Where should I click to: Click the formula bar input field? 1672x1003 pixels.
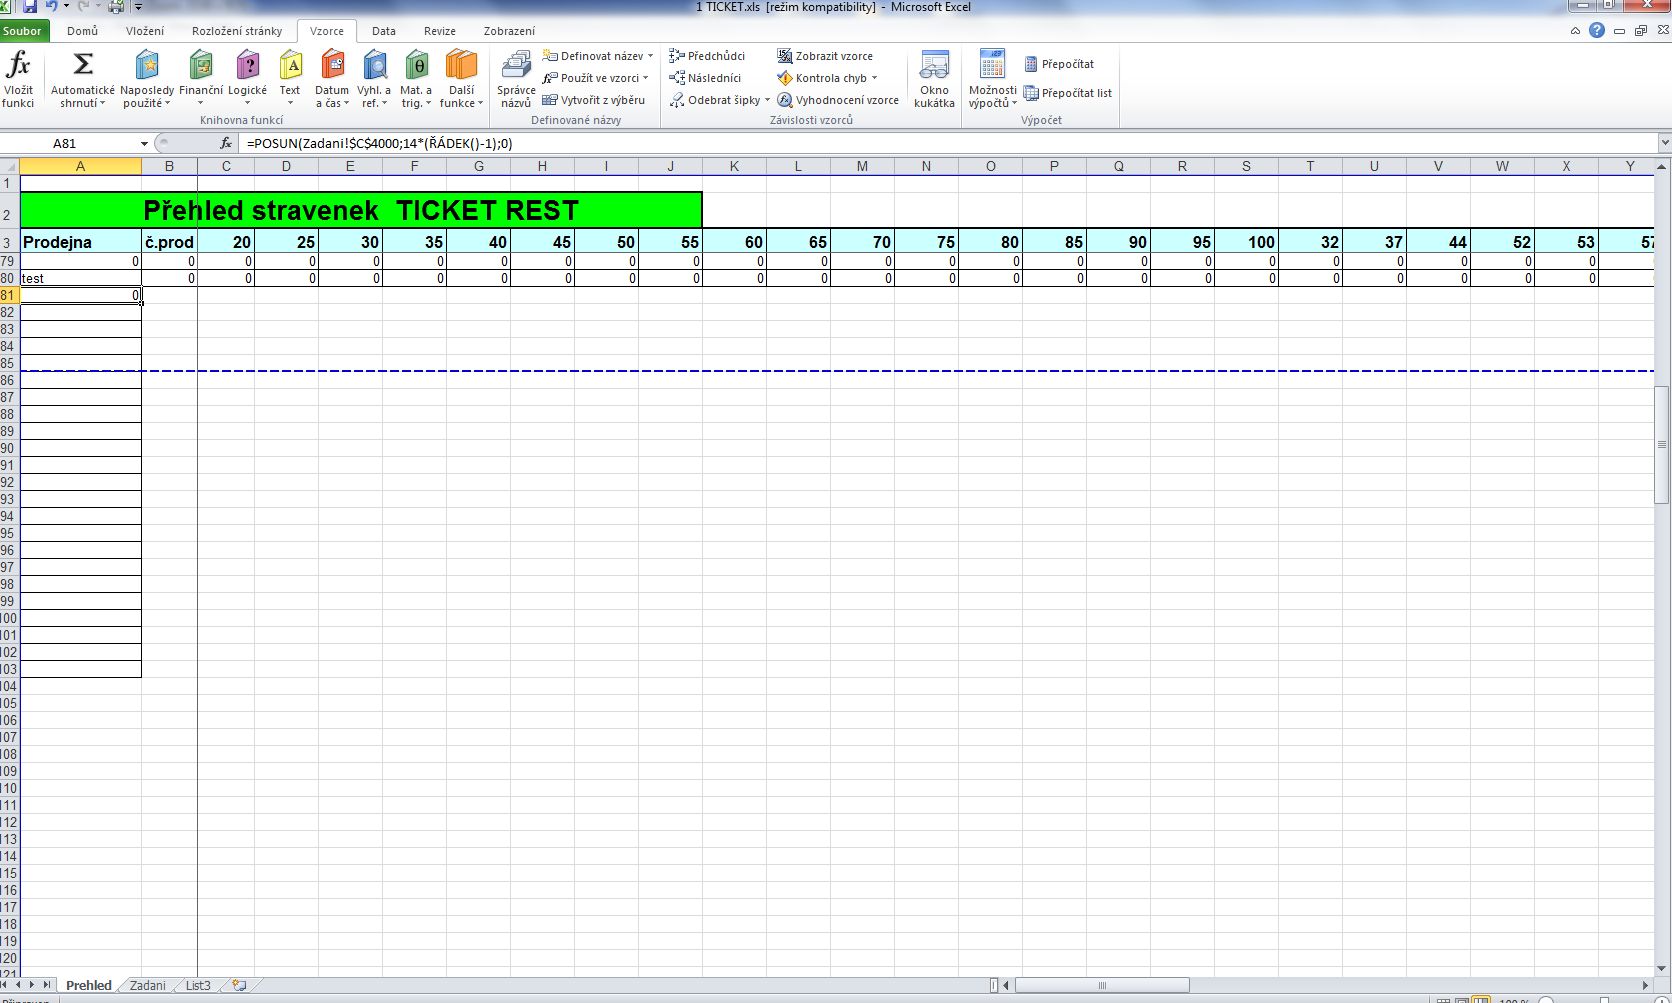tap(900, 144)
